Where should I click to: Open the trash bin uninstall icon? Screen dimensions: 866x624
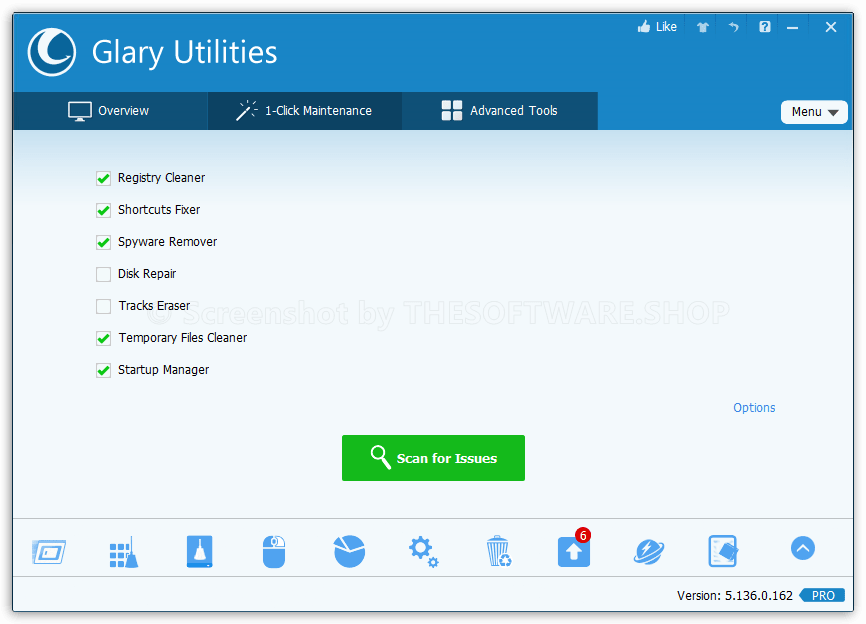499,551
